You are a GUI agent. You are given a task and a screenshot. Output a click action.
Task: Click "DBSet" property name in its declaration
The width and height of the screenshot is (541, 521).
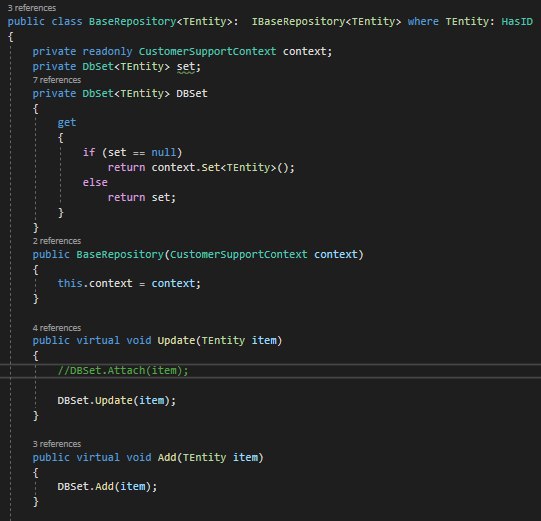pyautogui.click(x=192, y=94)
